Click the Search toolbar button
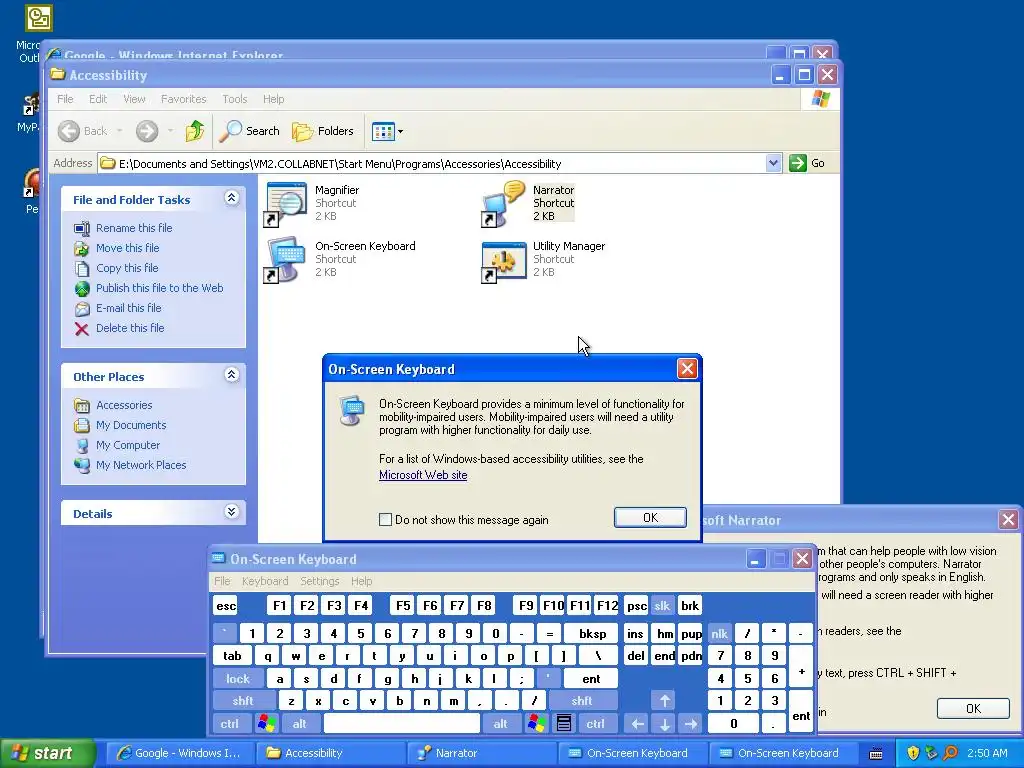Viewport: 1024px width, 768px height. pyautogui.click(x=249, y=131)
